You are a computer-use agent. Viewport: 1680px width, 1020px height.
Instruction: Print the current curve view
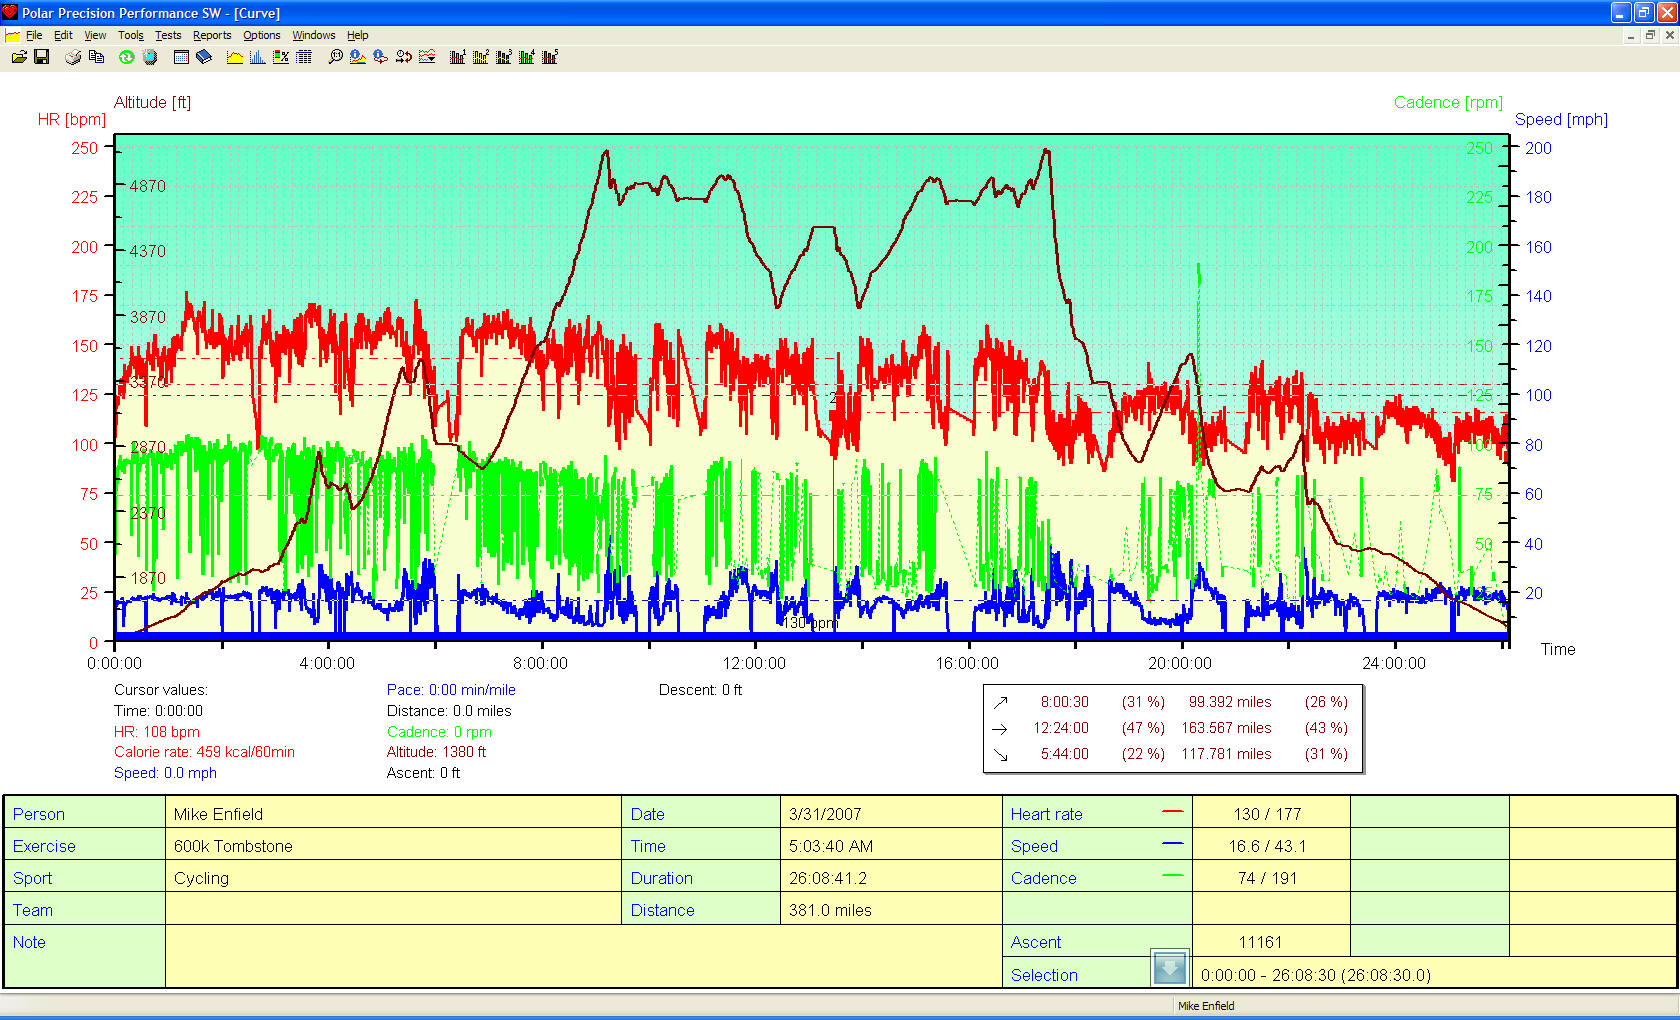(73, 57)
